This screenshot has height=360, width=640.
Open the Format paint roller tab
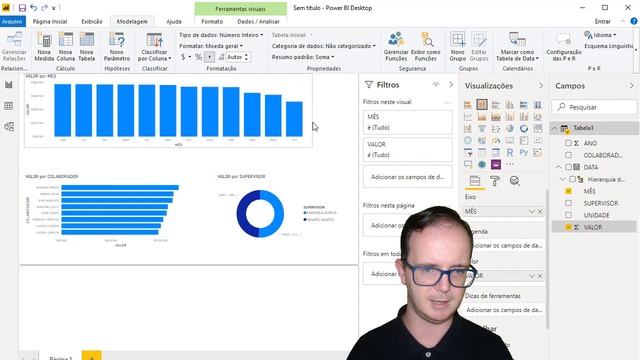tap(495, 181)
